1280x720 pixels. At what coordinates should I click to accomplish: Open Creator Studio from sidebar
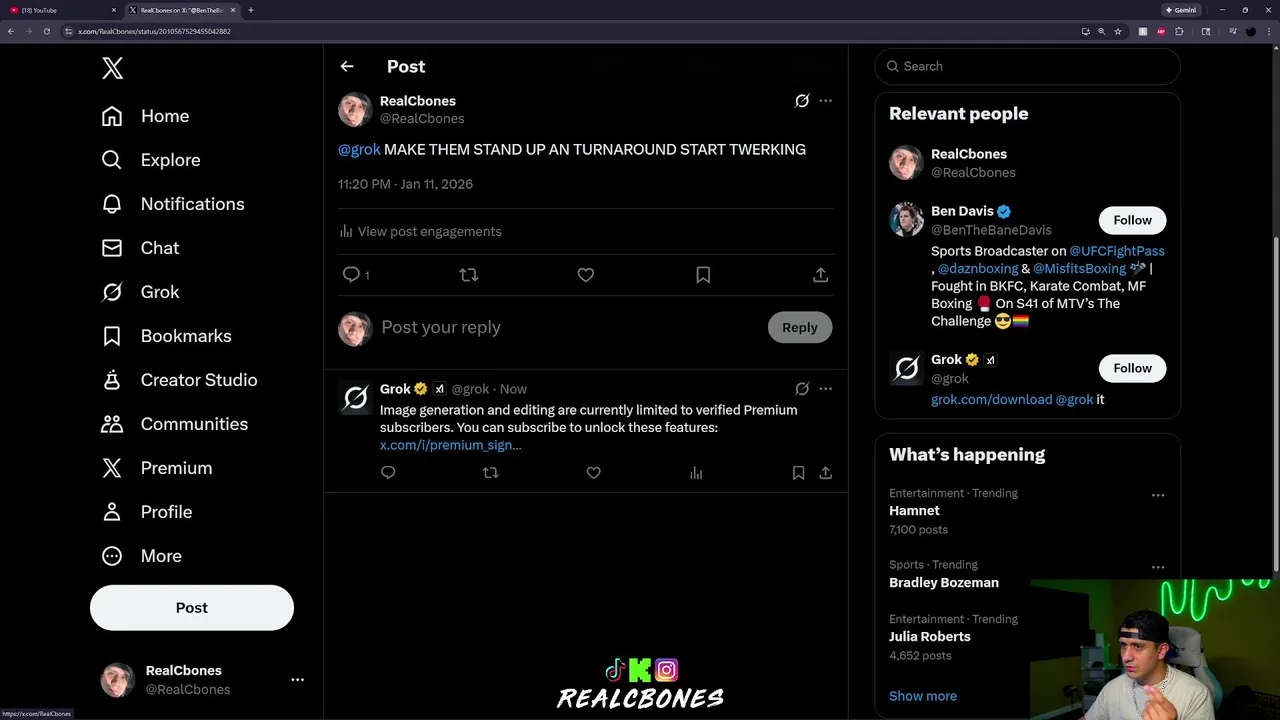(x=179, y=380)
